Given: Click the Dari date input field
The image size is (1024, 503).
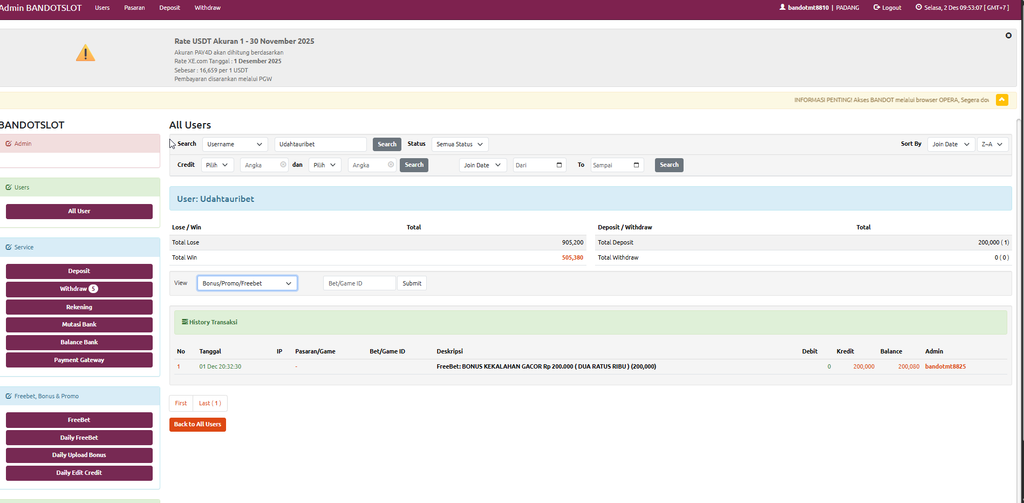Looking at the screenshot, I should 539,165.
